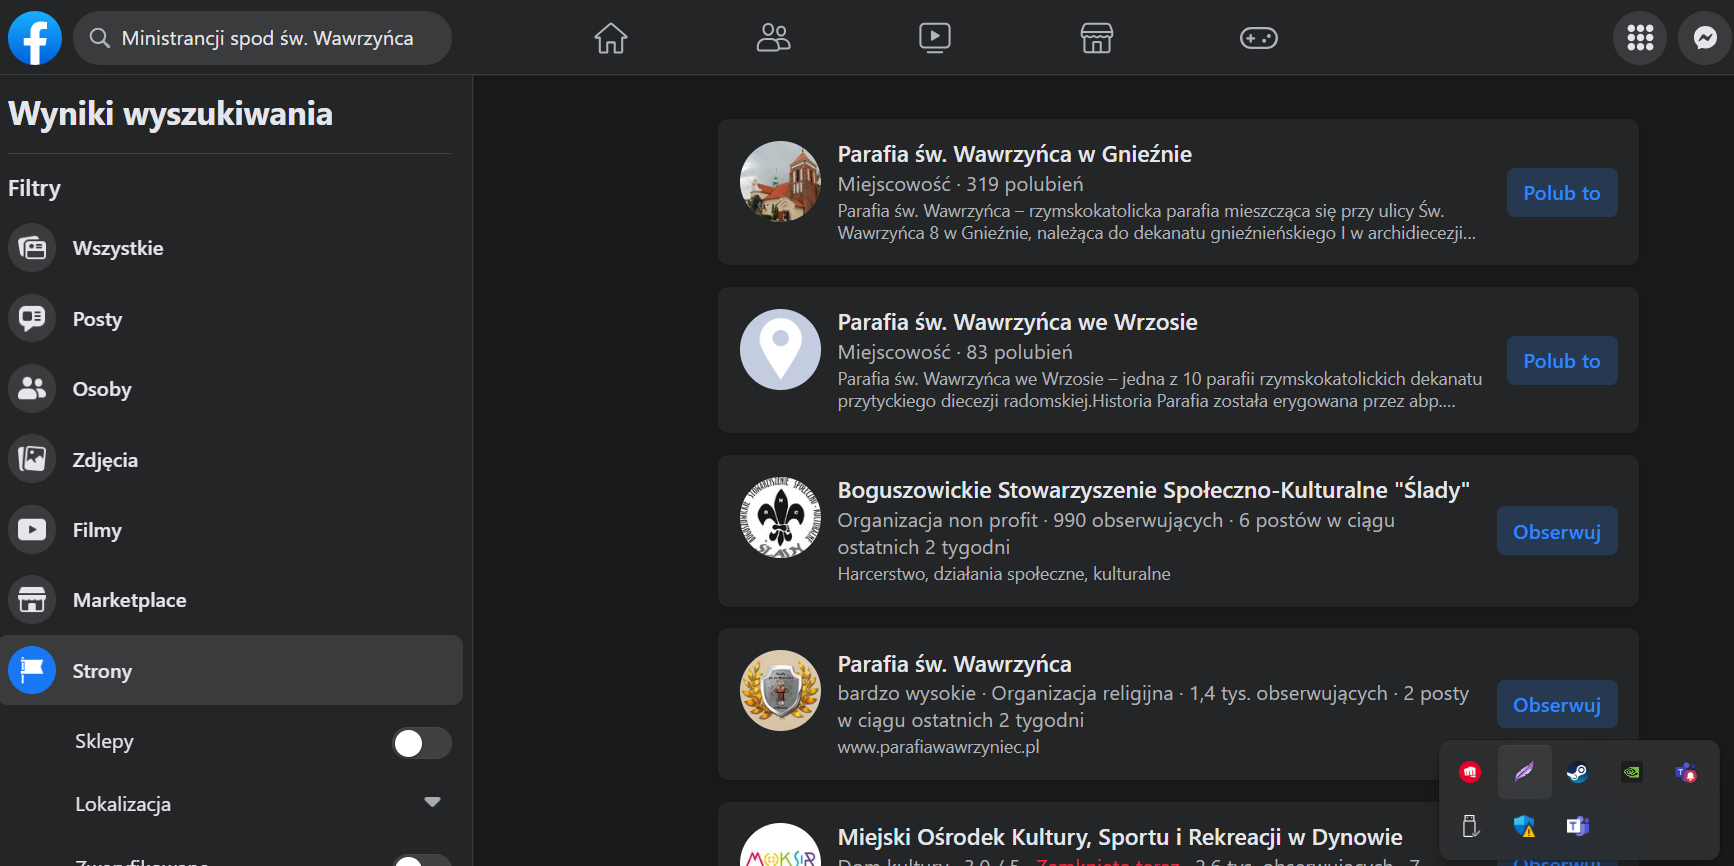Open the nine-dot menu grid icon
This screenshot has width=1734, height=866.
click(1640, 38)
